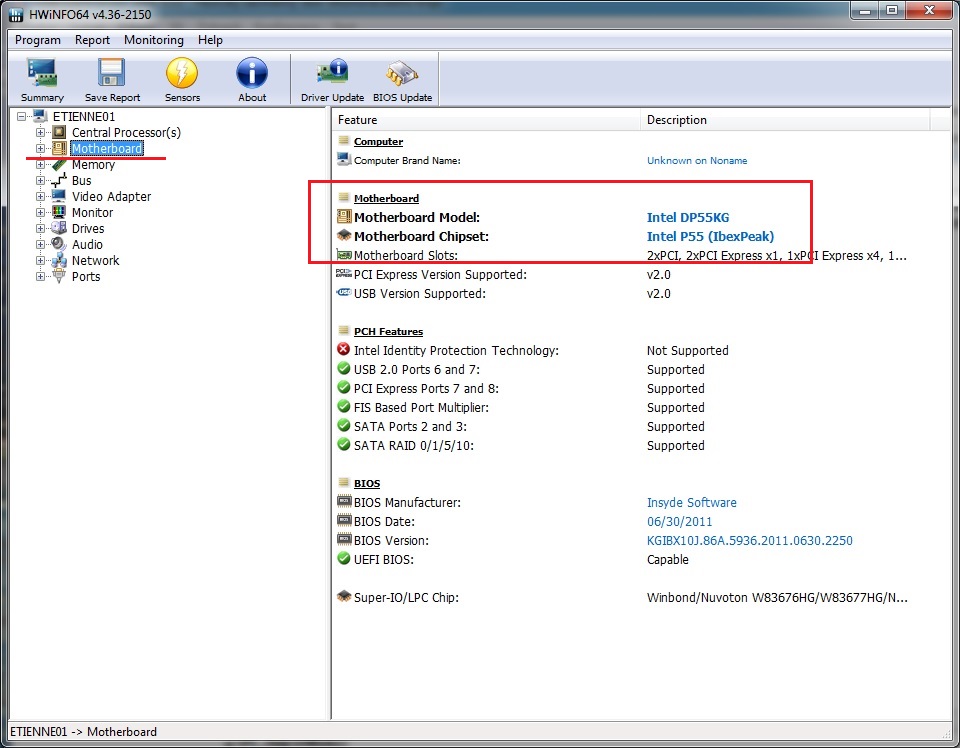Click green check icon beside USB 2.0 Ports
Image resolution: width=960 pixels, height=748 pixels.
(x=343, y=368)
